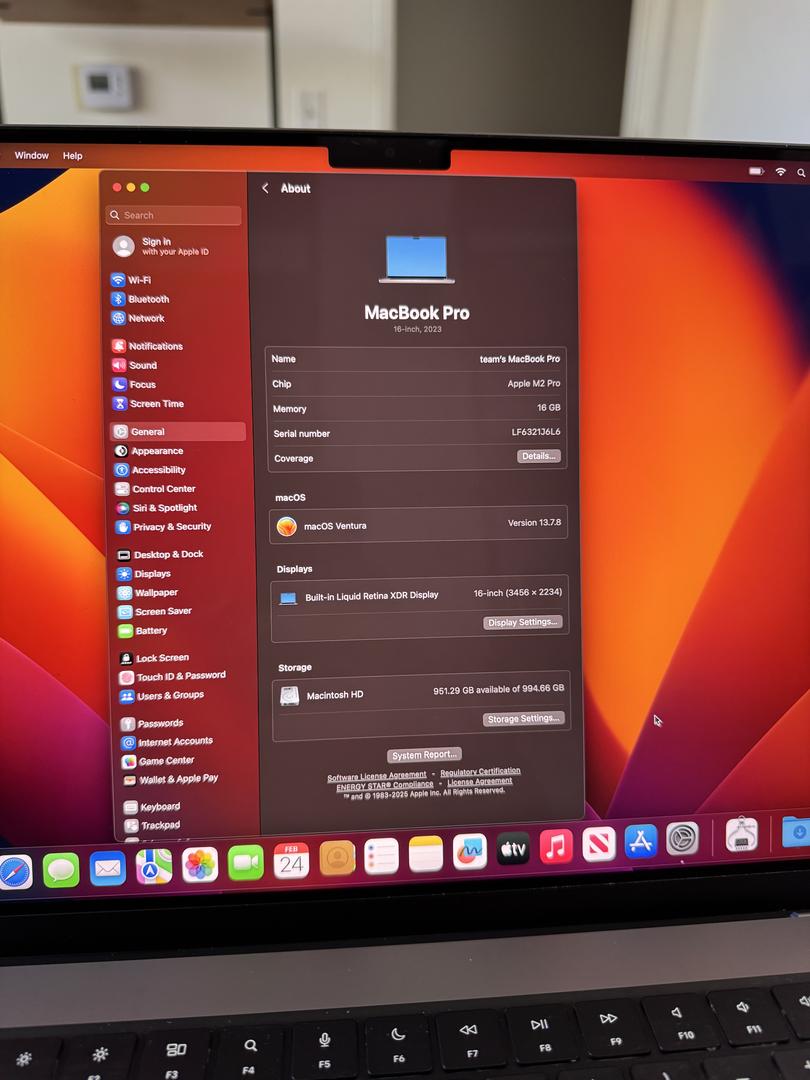810x1080 pixels.
Task: Open the Software License Agreement link
Action: [377, 776]
